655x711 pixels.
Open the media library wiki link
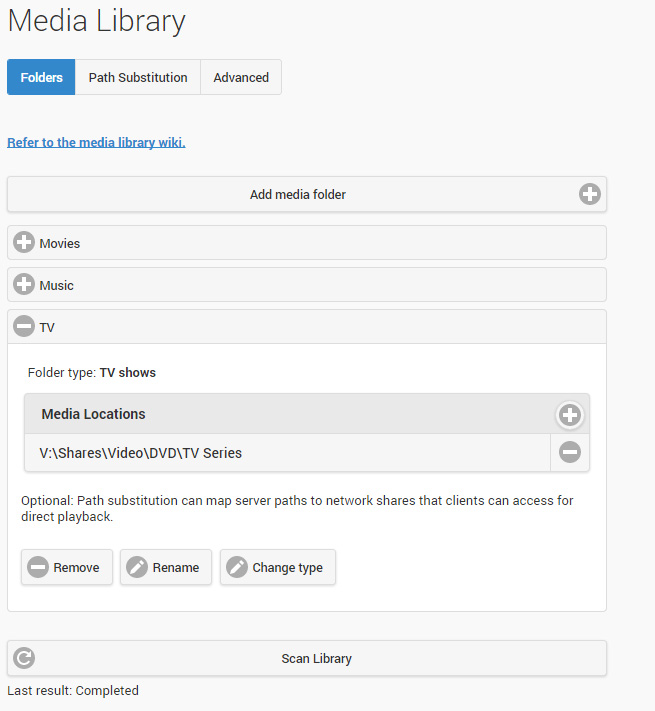96,142
